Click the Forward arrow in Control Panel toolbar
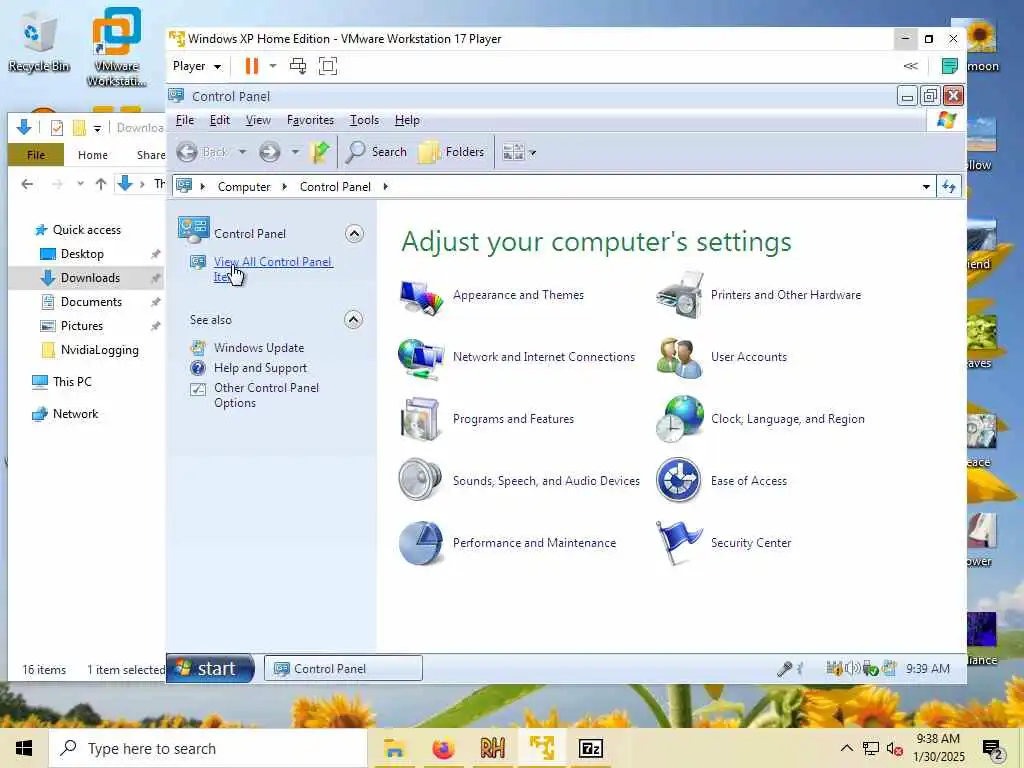1024x768 pixels. (269, 152)
